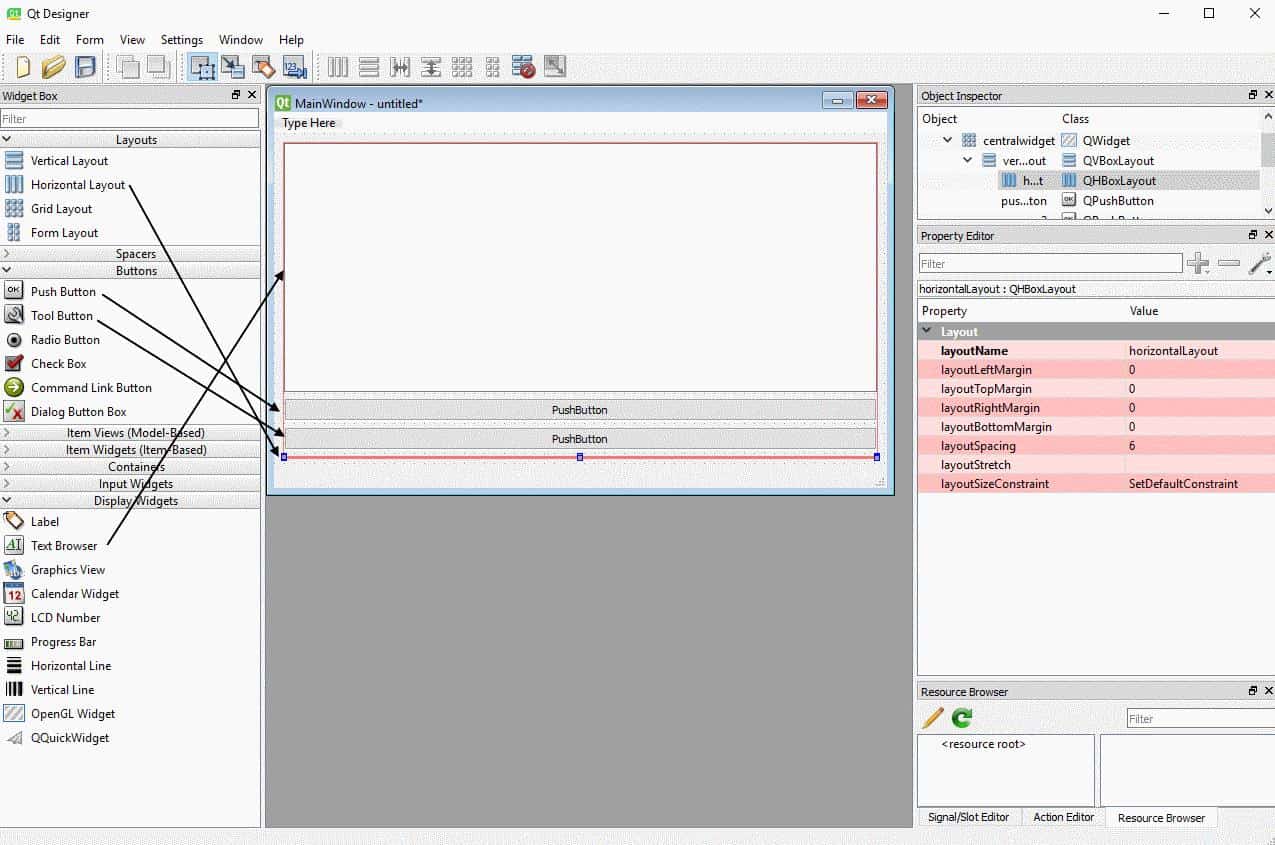The height and width of the screenshot is (845, 1275).
Task: Choose the Command Link Button widget
Action: tap(91, 388)
